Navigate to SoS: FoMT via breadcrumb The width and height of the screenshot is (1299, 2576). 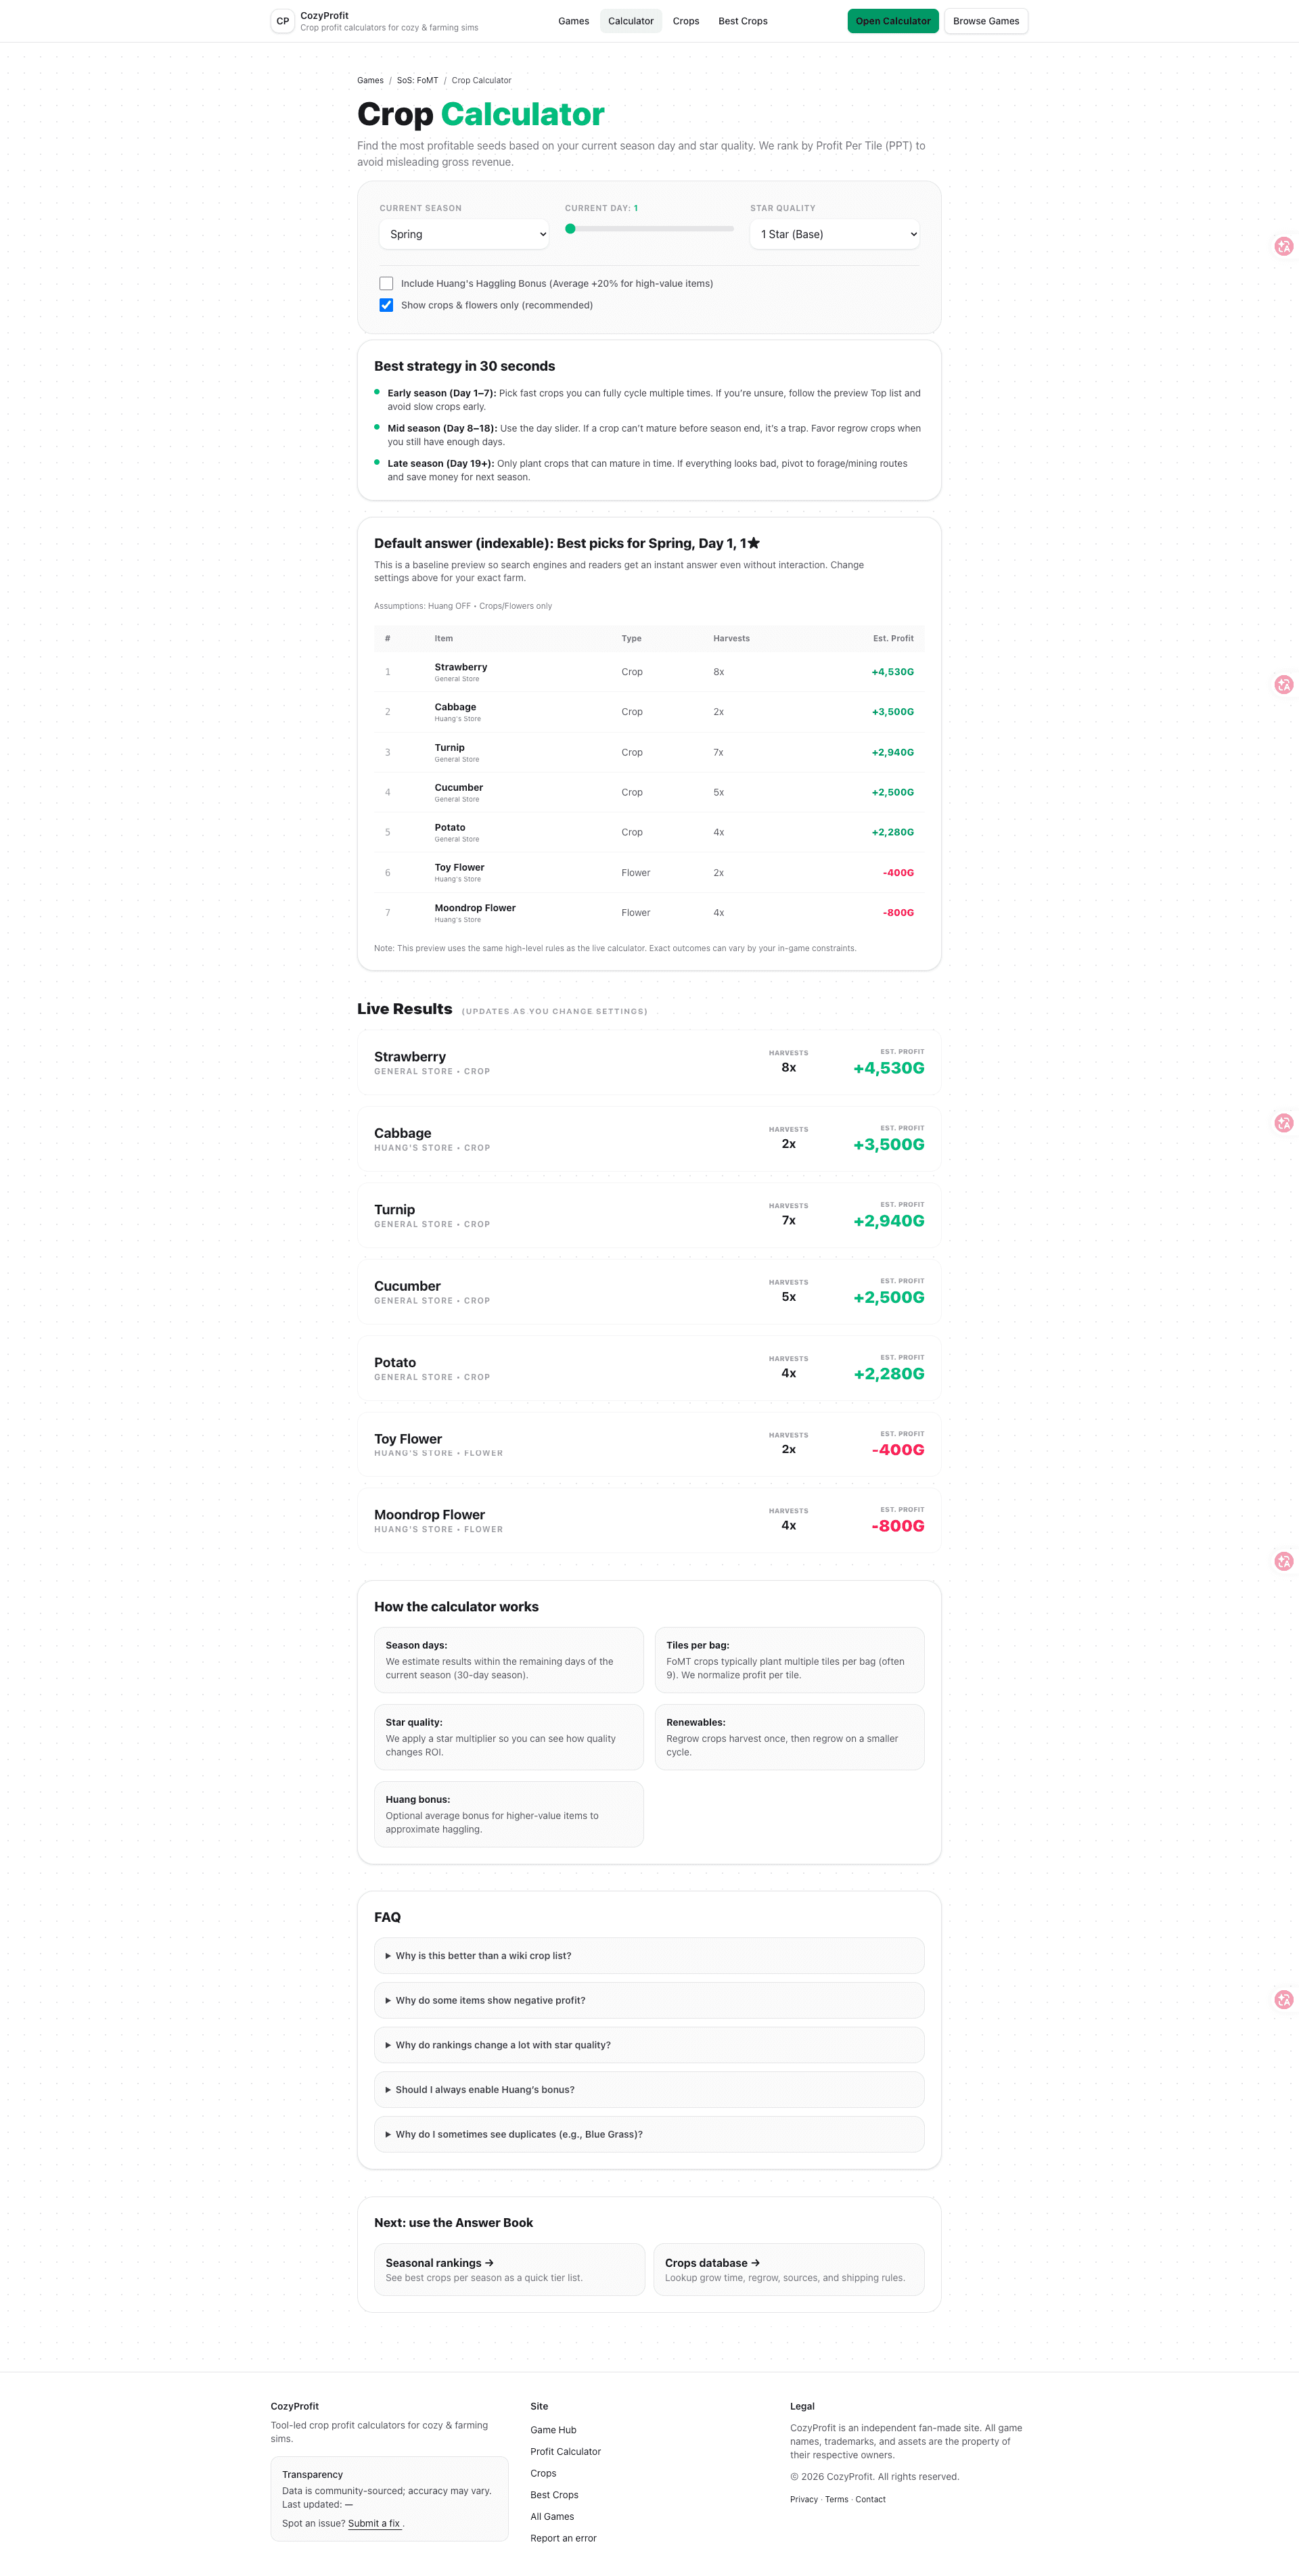pos(416,80)
